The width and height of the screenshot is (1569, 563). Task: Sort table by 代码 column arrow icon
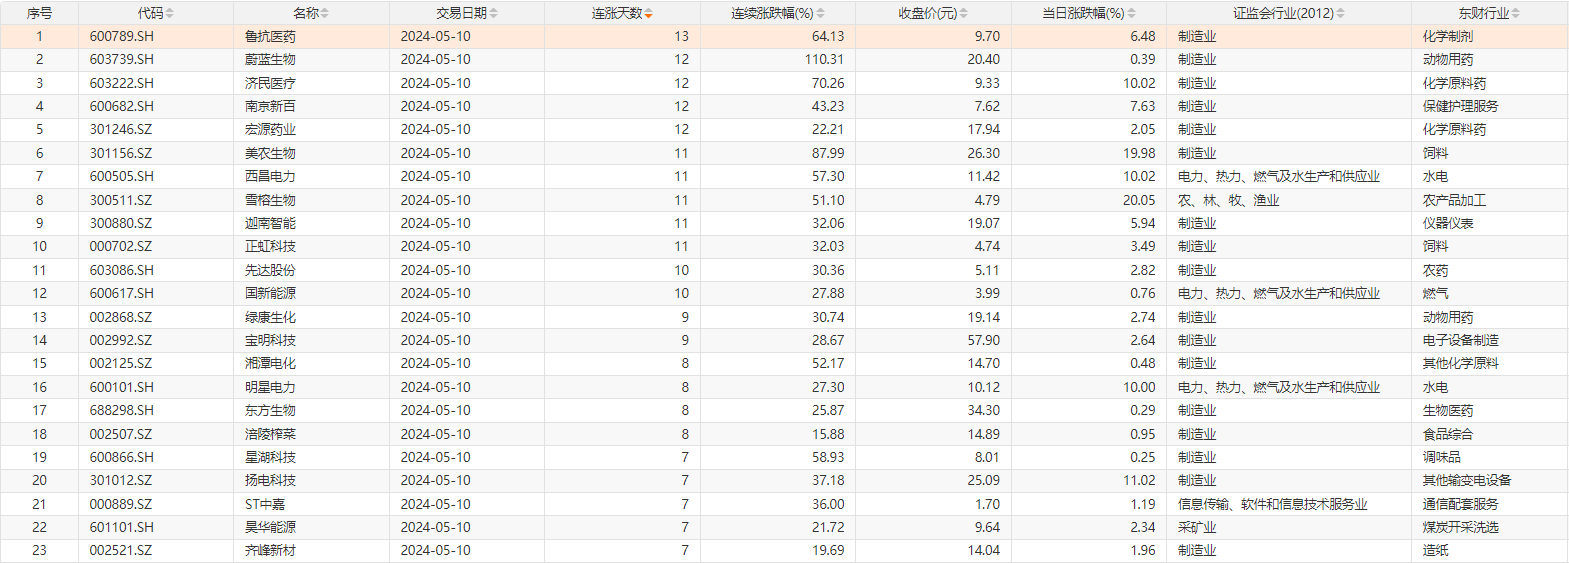click(x=169, y=13)
